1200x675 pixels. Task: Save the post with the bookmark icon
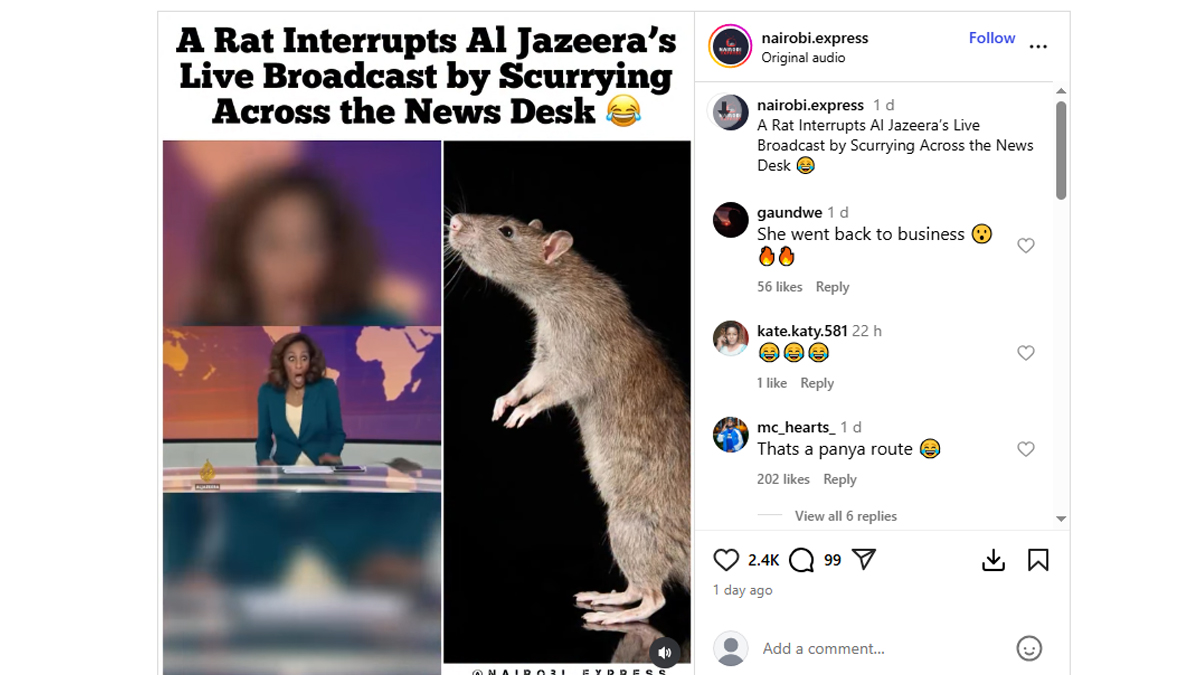click(x=1038, y=560)
